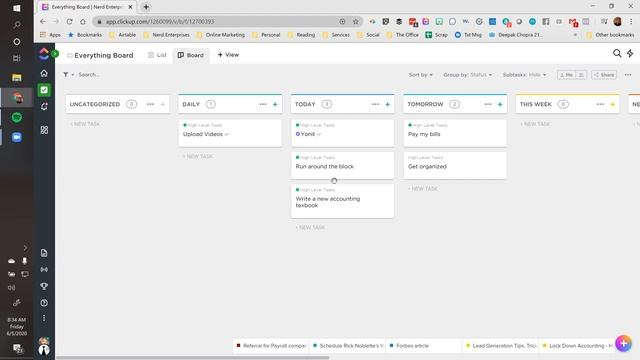Open Windows Start menu
Screen dimensions: 640x360
[x=17, y=8]
